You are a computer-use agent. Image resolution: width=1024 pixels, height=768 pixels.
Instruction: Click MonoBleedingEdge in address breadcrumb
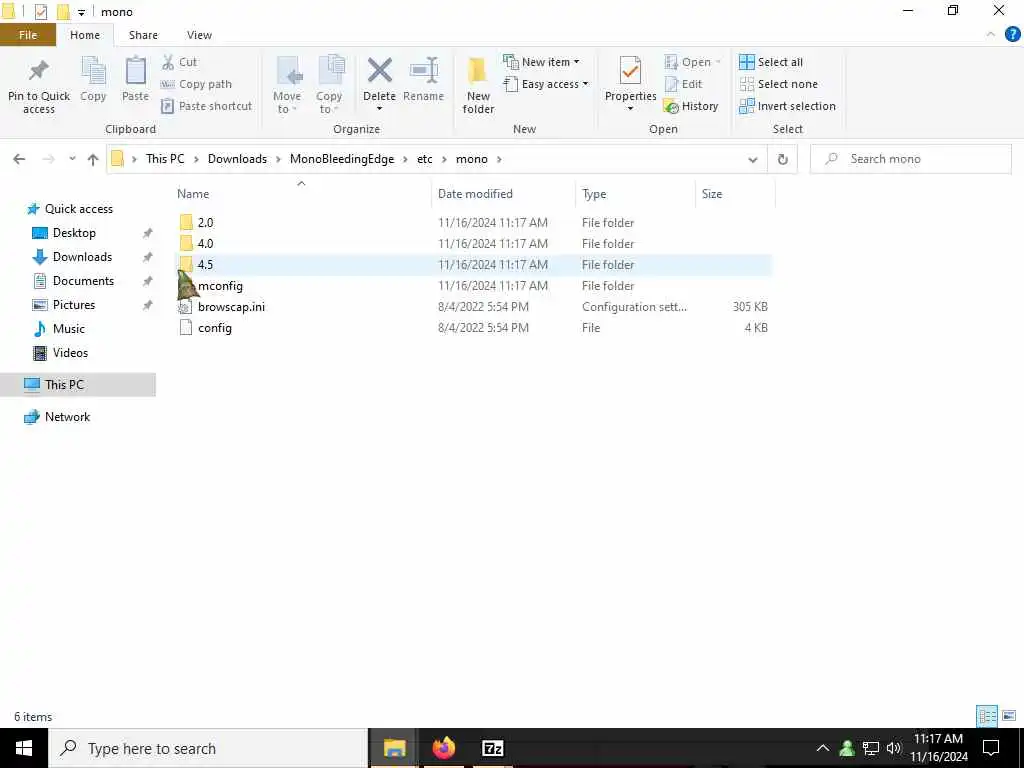[342, 159]
